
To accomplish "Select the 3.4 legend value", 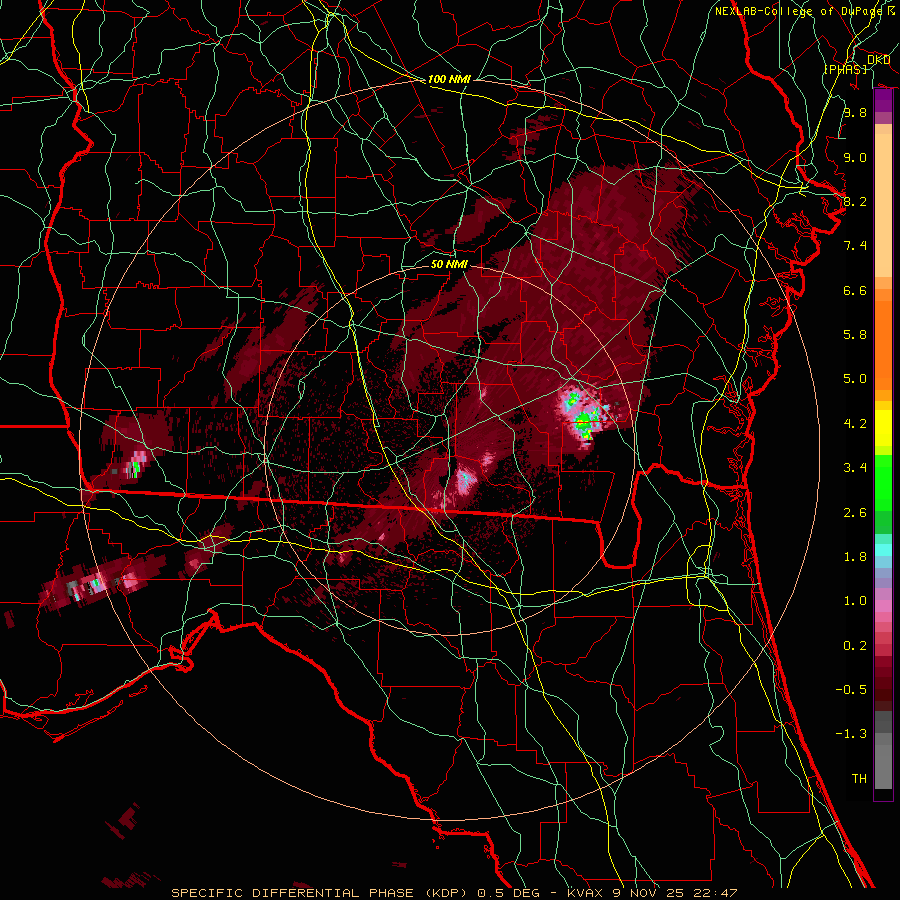I will click(x=855, y=468).
